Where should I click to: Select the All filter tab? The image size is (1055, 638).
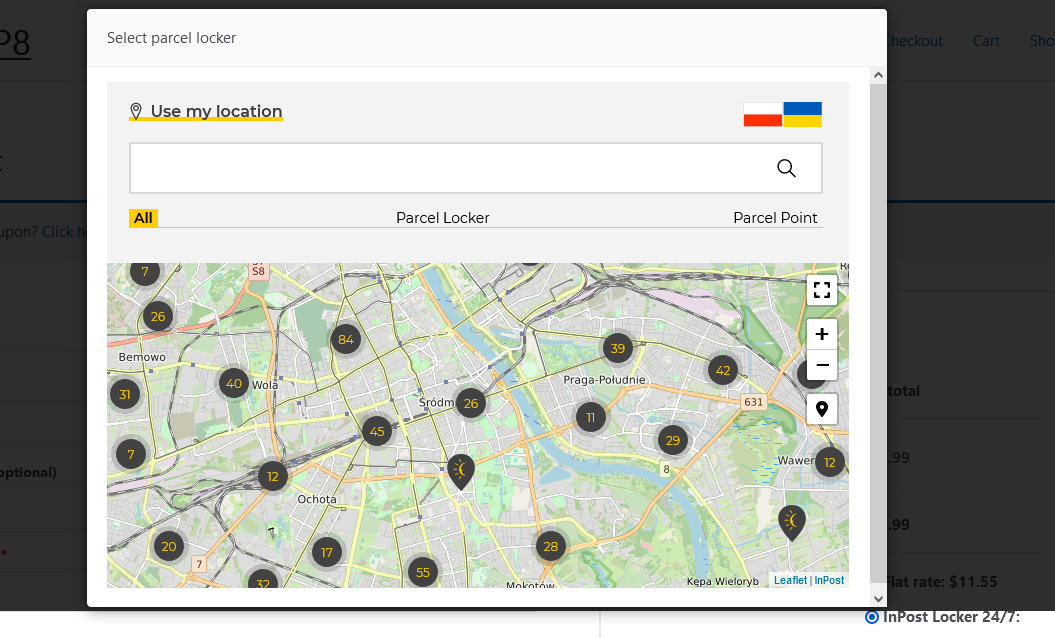point(143,218)
